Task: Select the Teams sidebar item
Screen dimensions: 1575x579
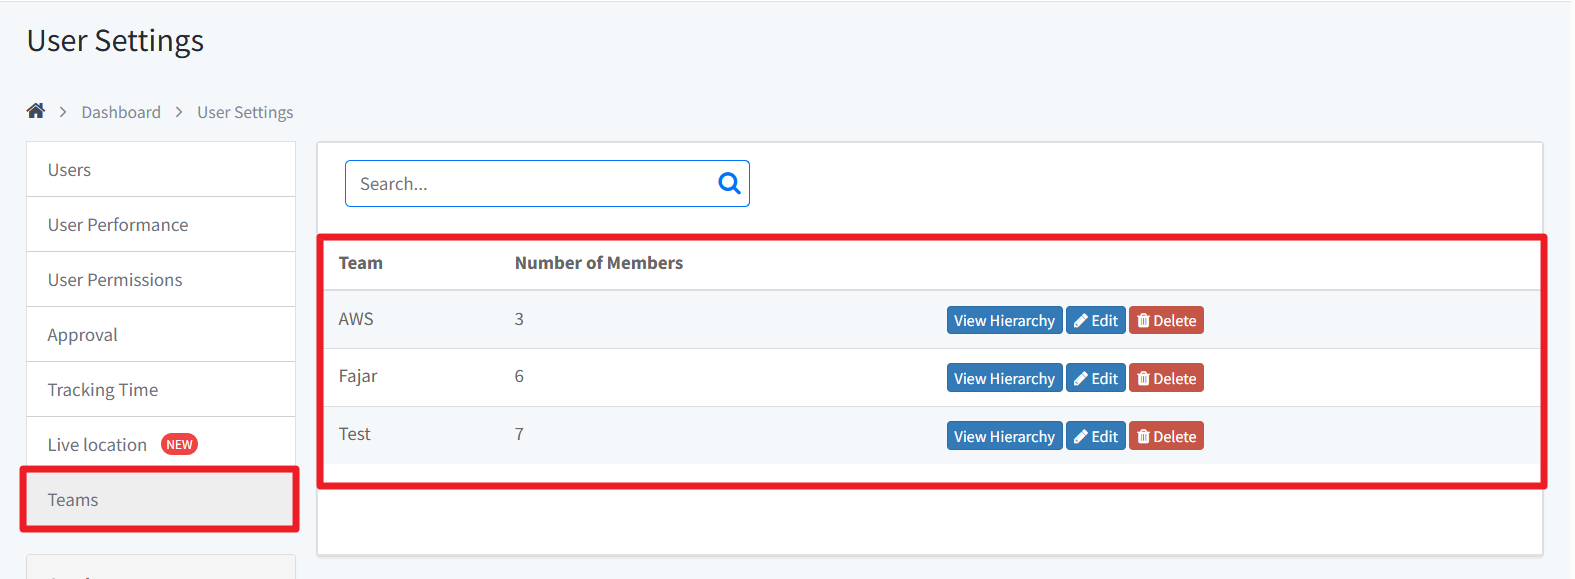Action: click(x=73, y=500)
